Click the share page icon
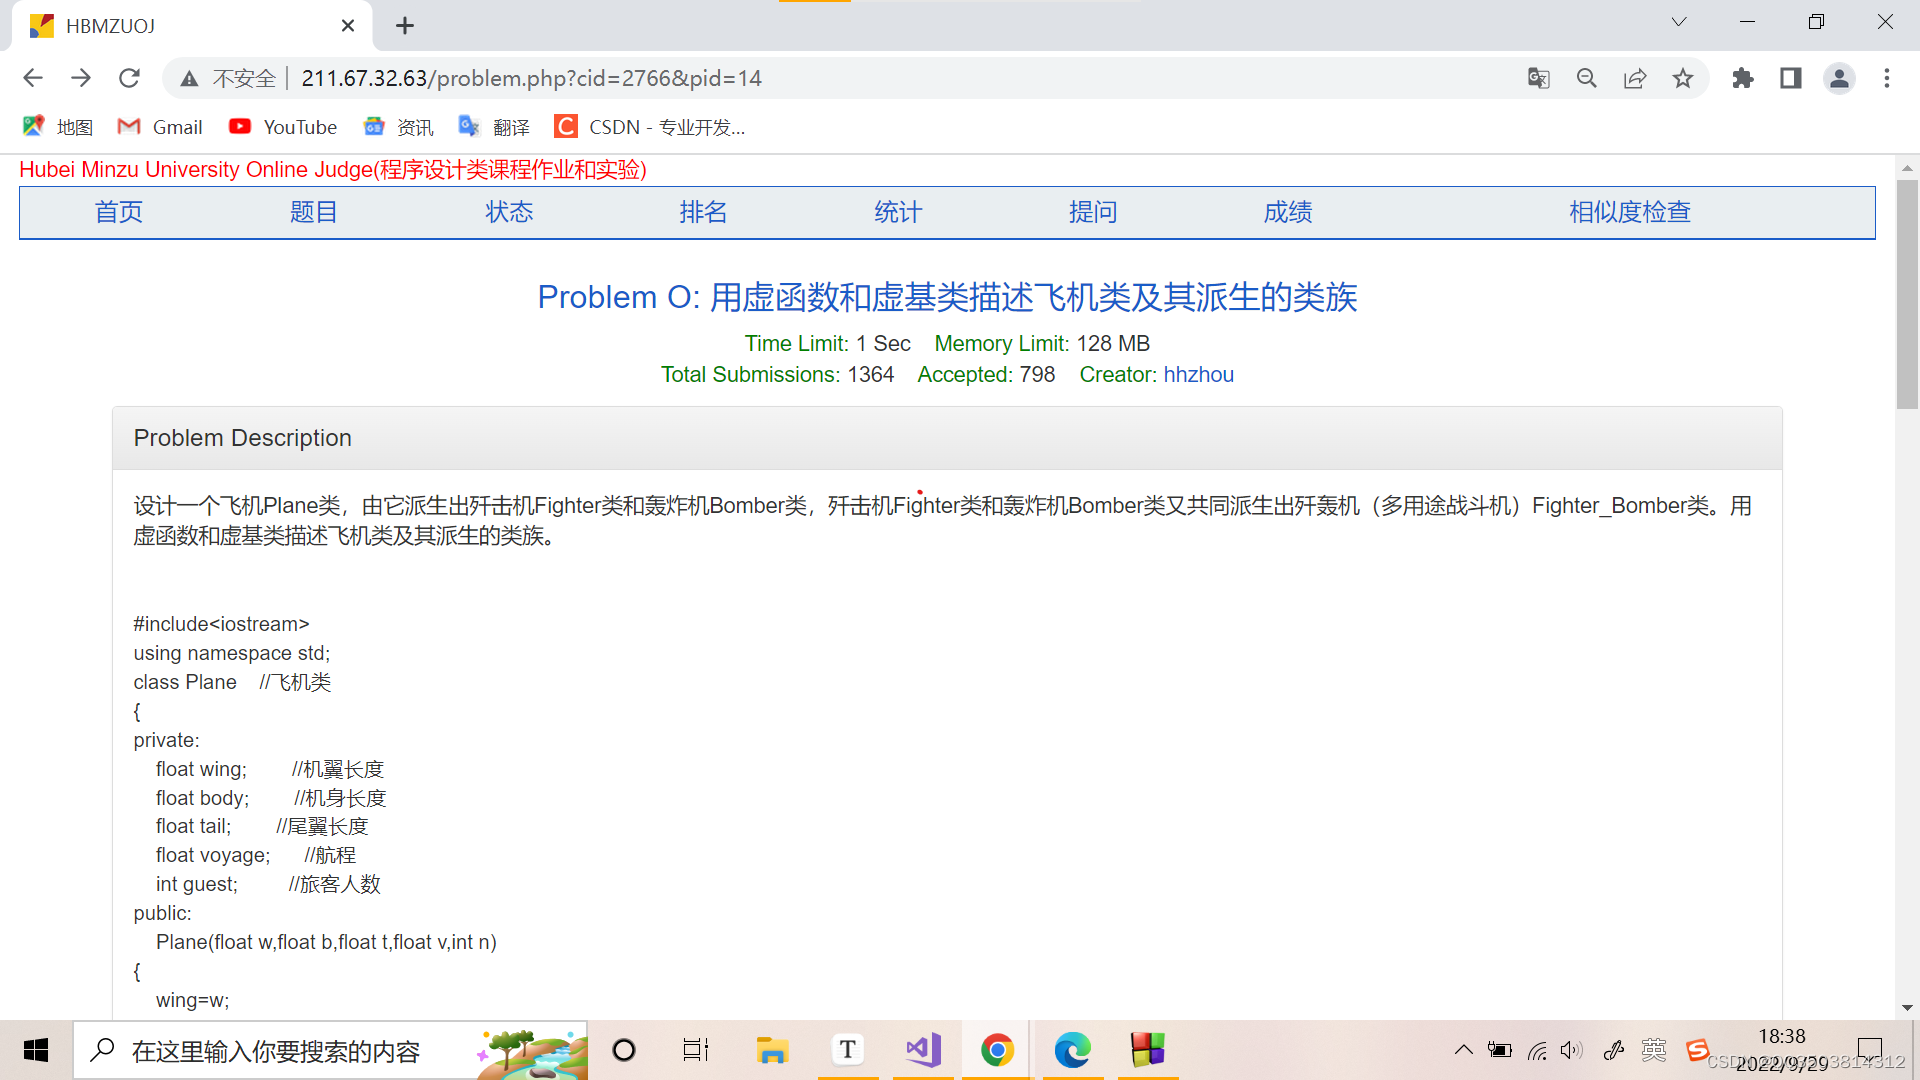Image resolution: width=1920 pixels, height=1080 pixels. [x=1635, y=78]
